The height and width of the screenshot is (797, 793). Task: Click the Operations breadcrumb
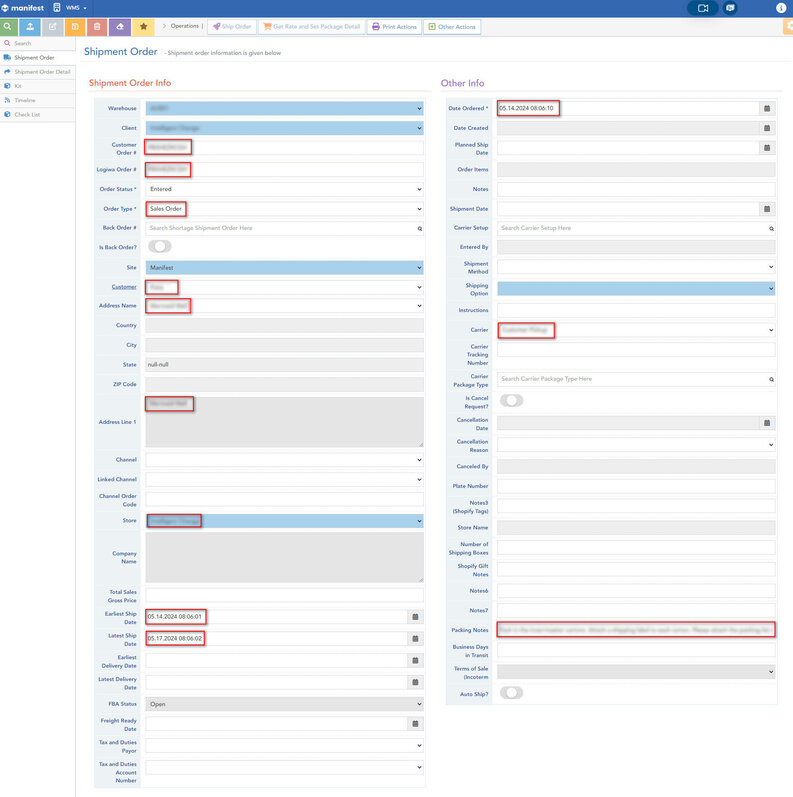(185, 26)
